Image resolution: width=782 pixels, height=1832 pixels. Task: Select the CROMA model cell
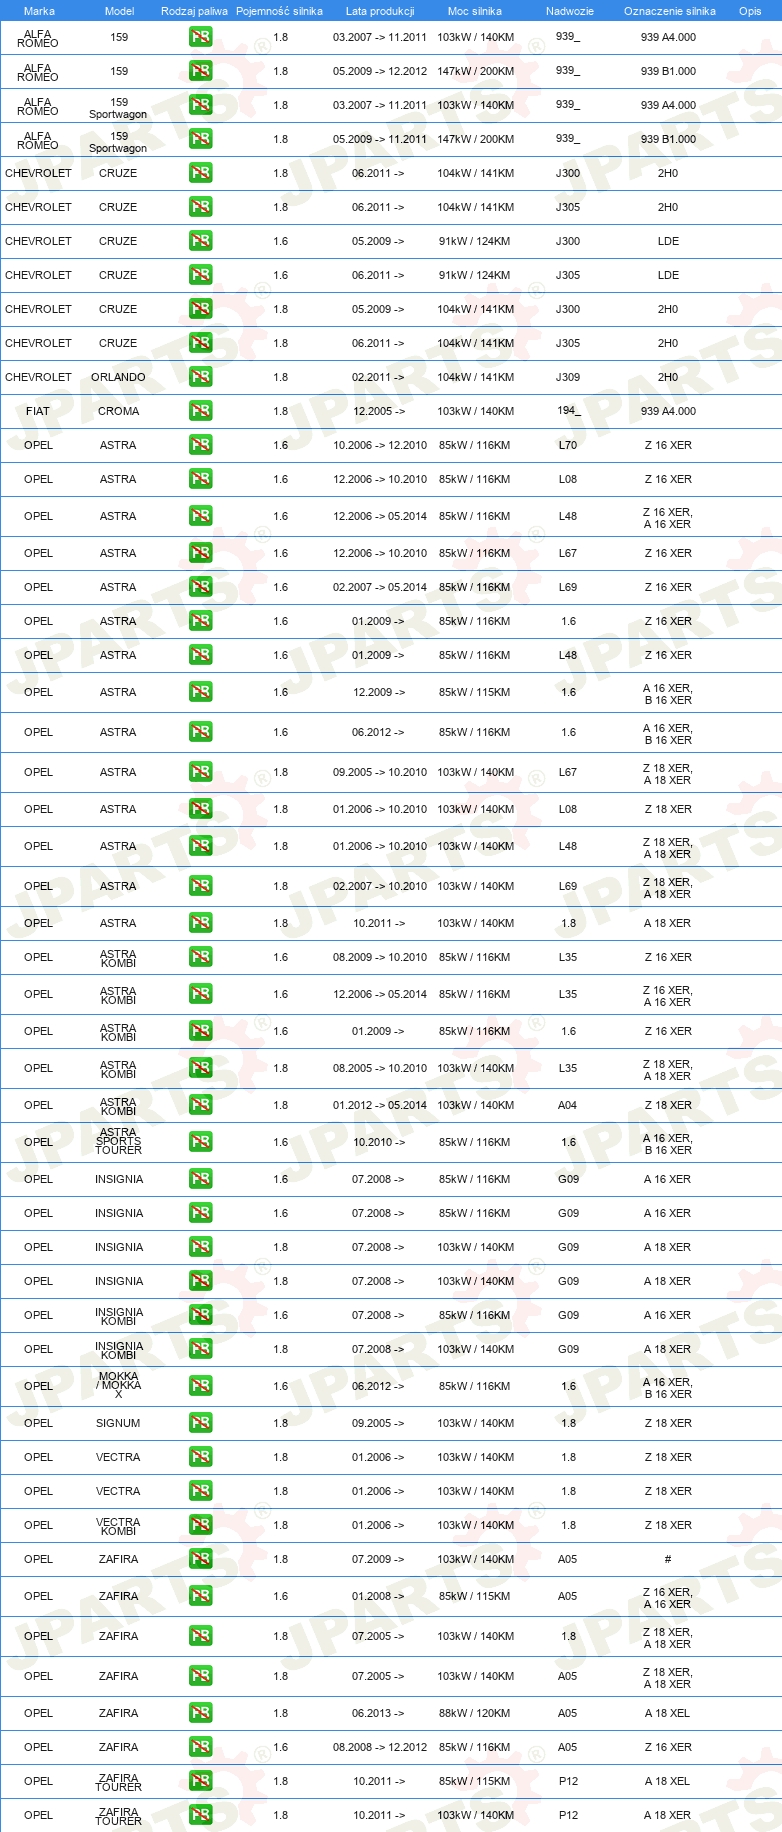pos(118,411)
